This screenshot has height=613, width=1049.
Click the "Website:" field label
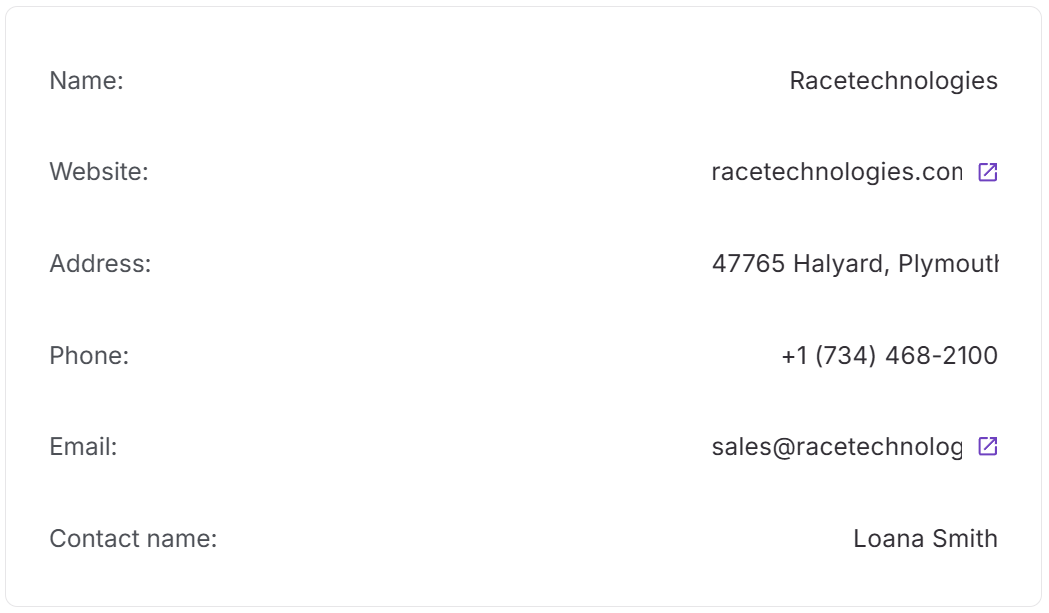(98, 172)
